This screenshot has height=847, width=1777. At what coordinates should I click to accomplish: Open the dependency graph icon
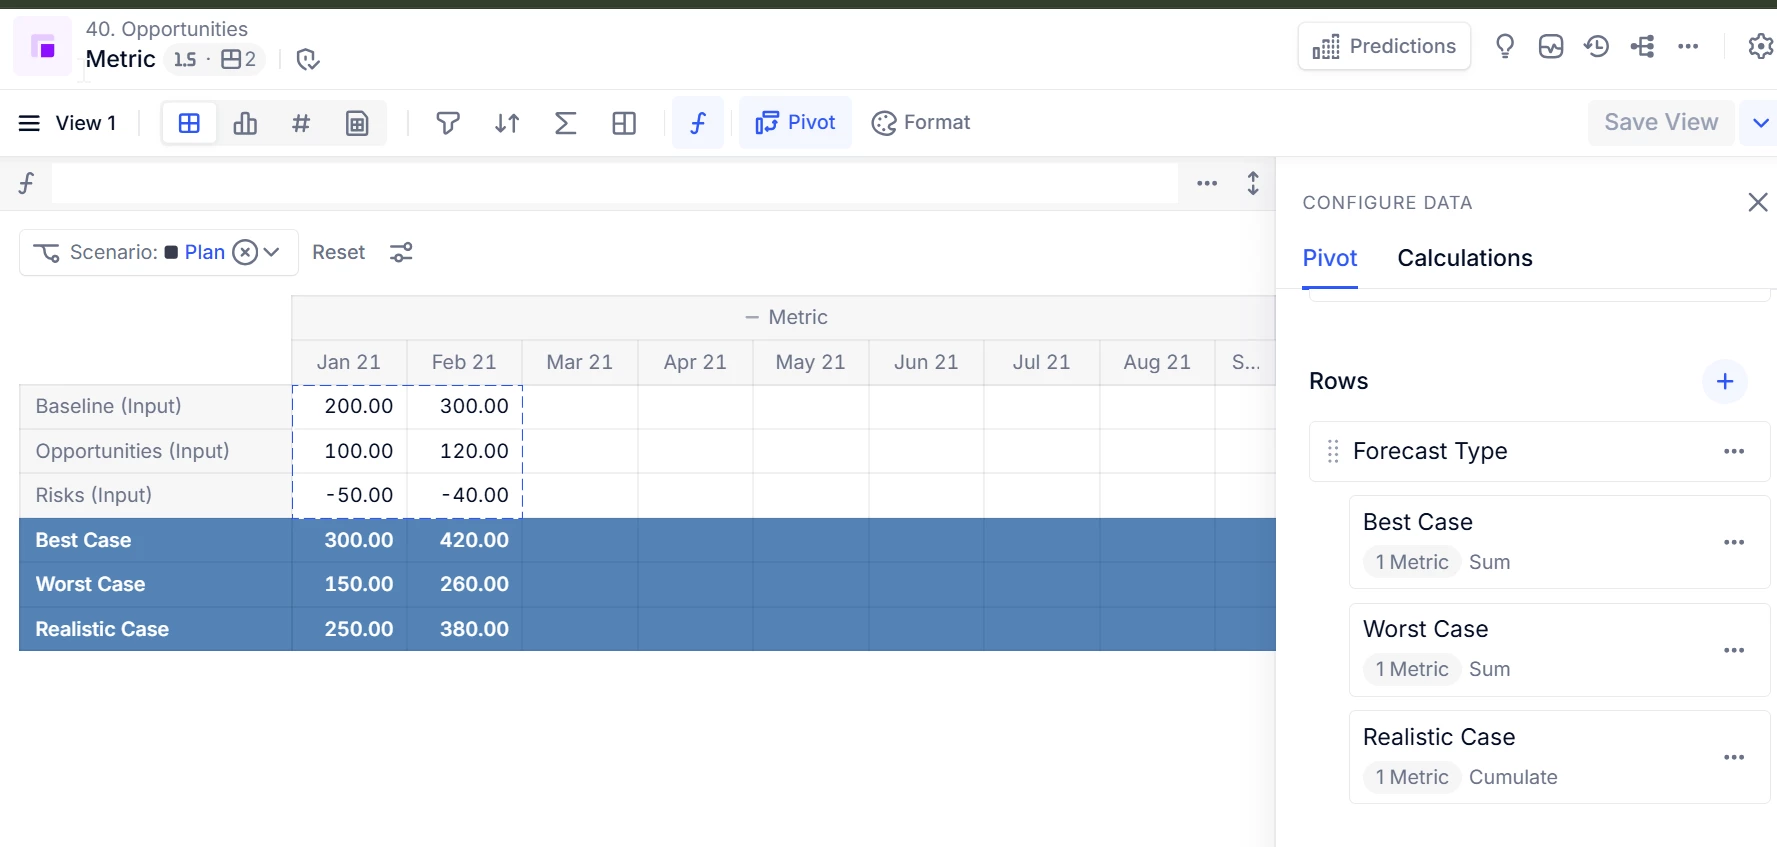click(x=1643, y=46)
